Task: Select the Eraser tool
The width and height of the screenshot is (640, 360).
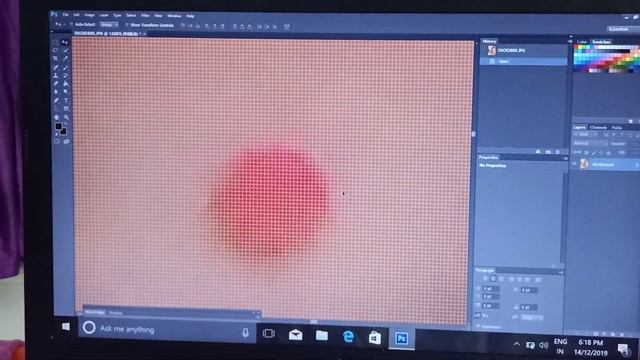Action: pos(56,83)
